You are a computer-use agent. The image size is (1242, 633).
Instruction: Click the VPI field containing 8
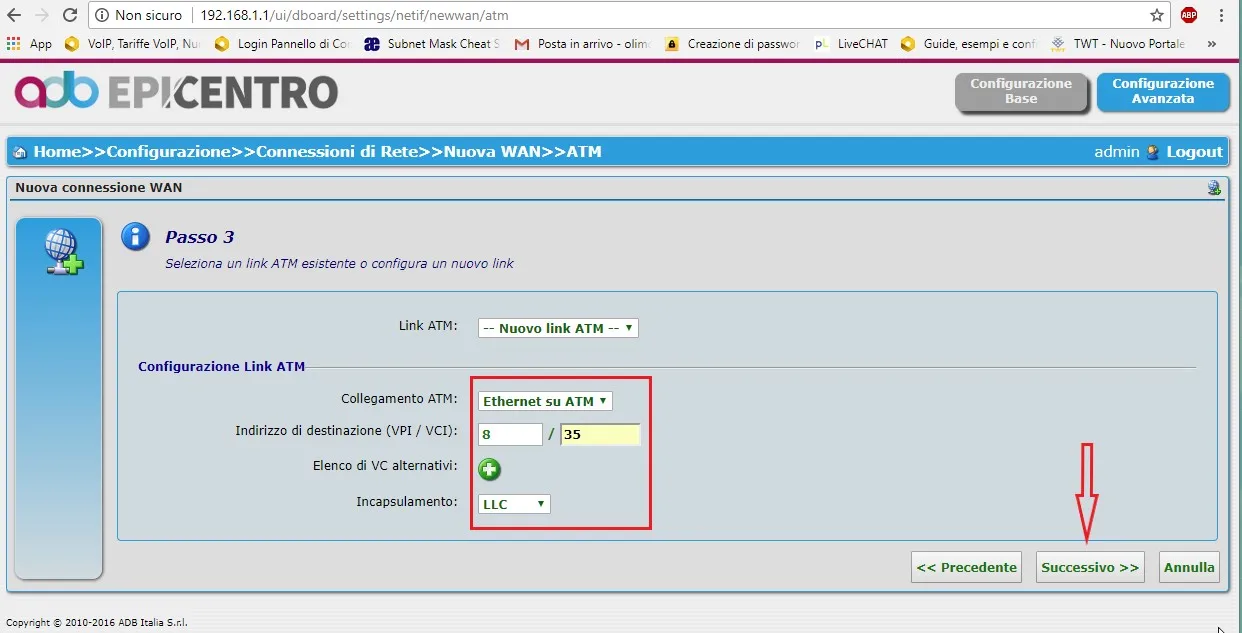(510, 435)
